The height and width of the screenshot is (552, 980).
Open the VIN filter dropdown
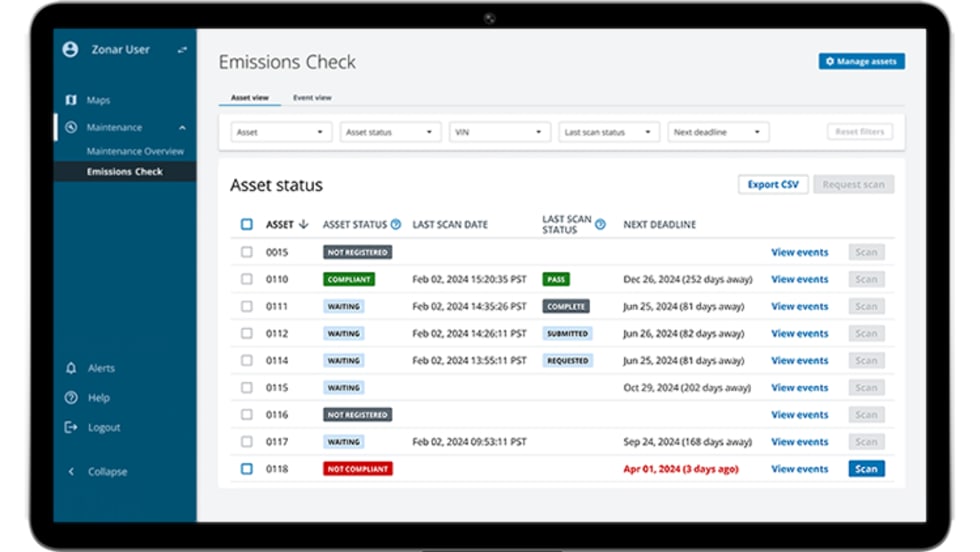coord(499,133)
